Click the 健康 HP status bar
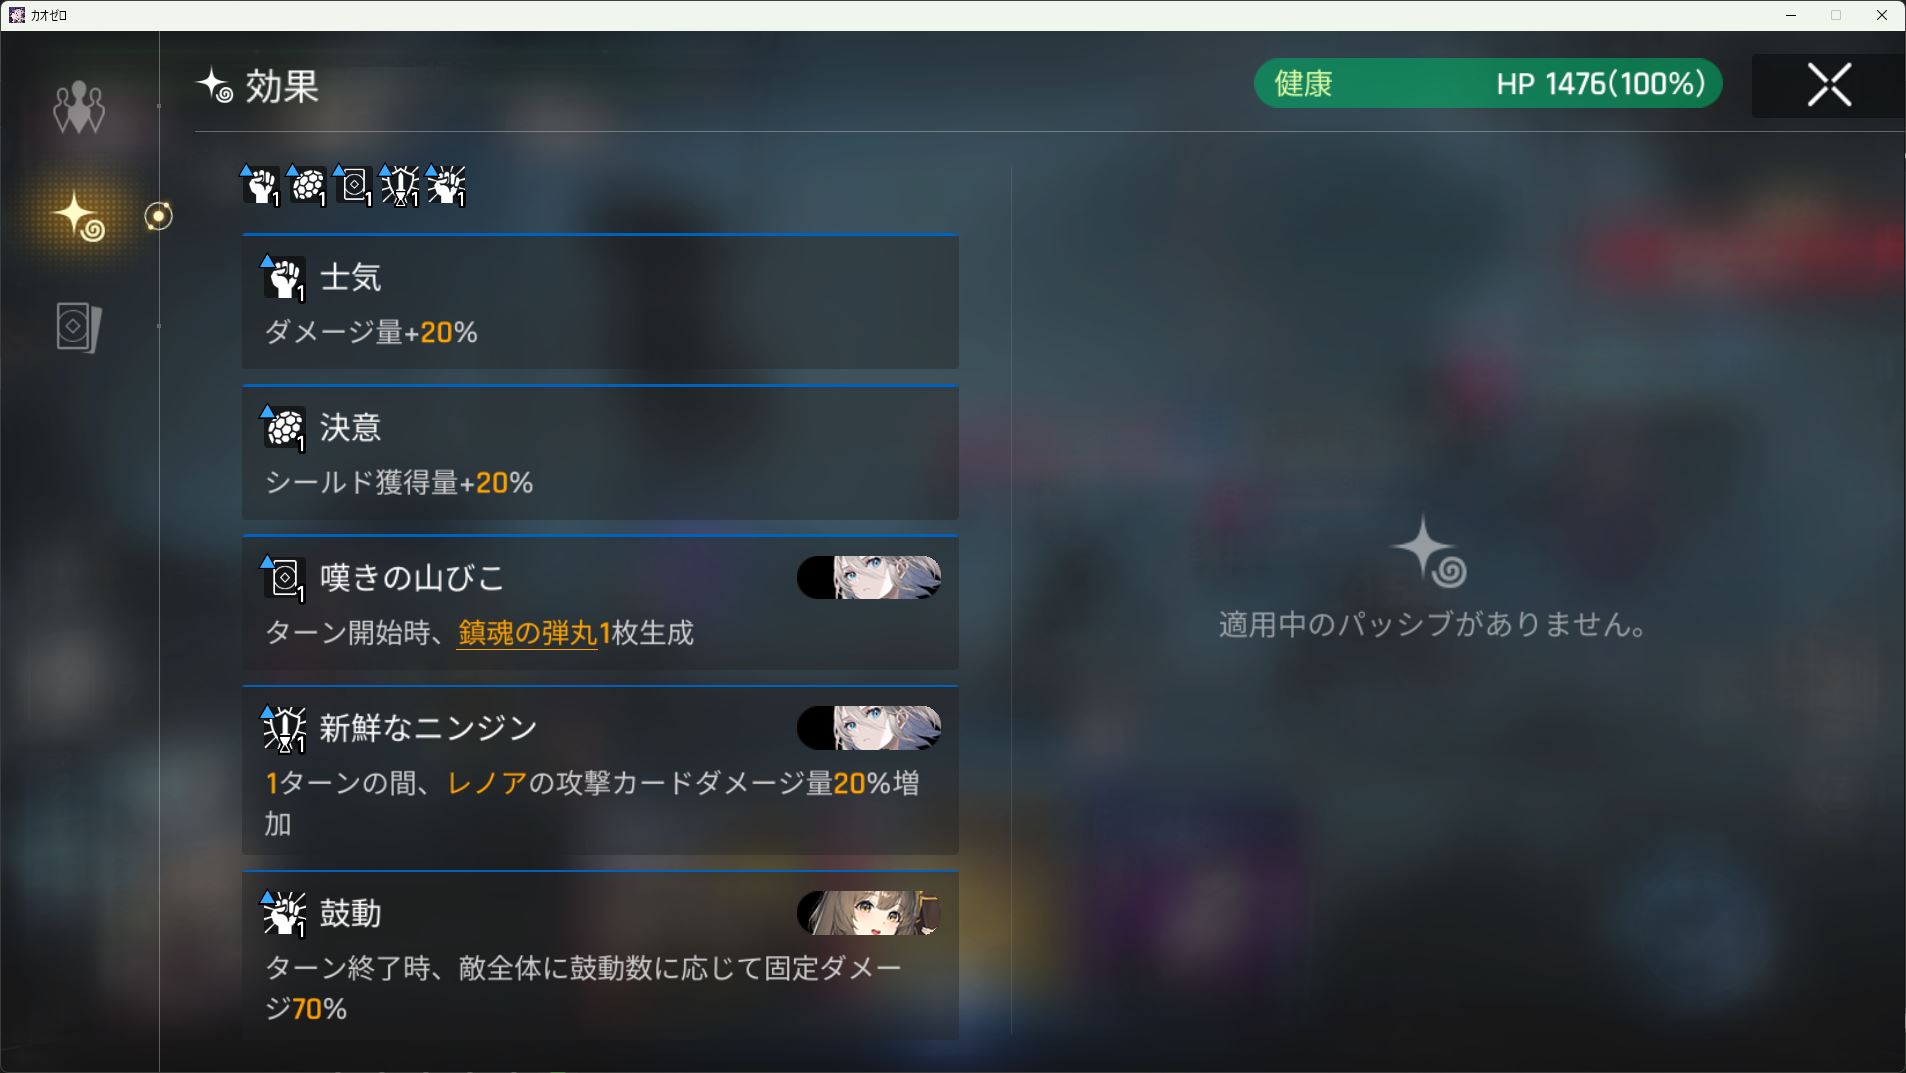 (1488, 83)
